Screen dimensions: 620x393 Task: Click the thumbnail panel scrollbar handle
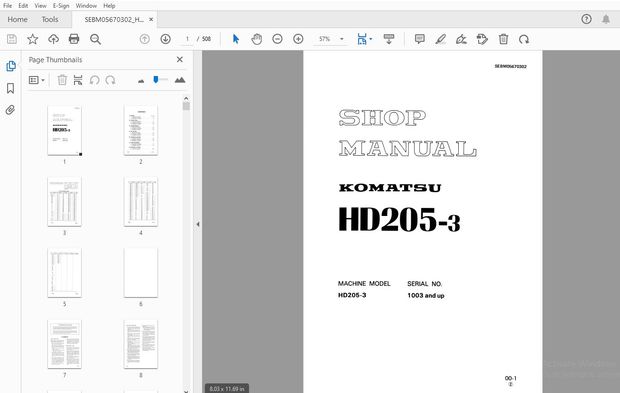coord(186,106)
